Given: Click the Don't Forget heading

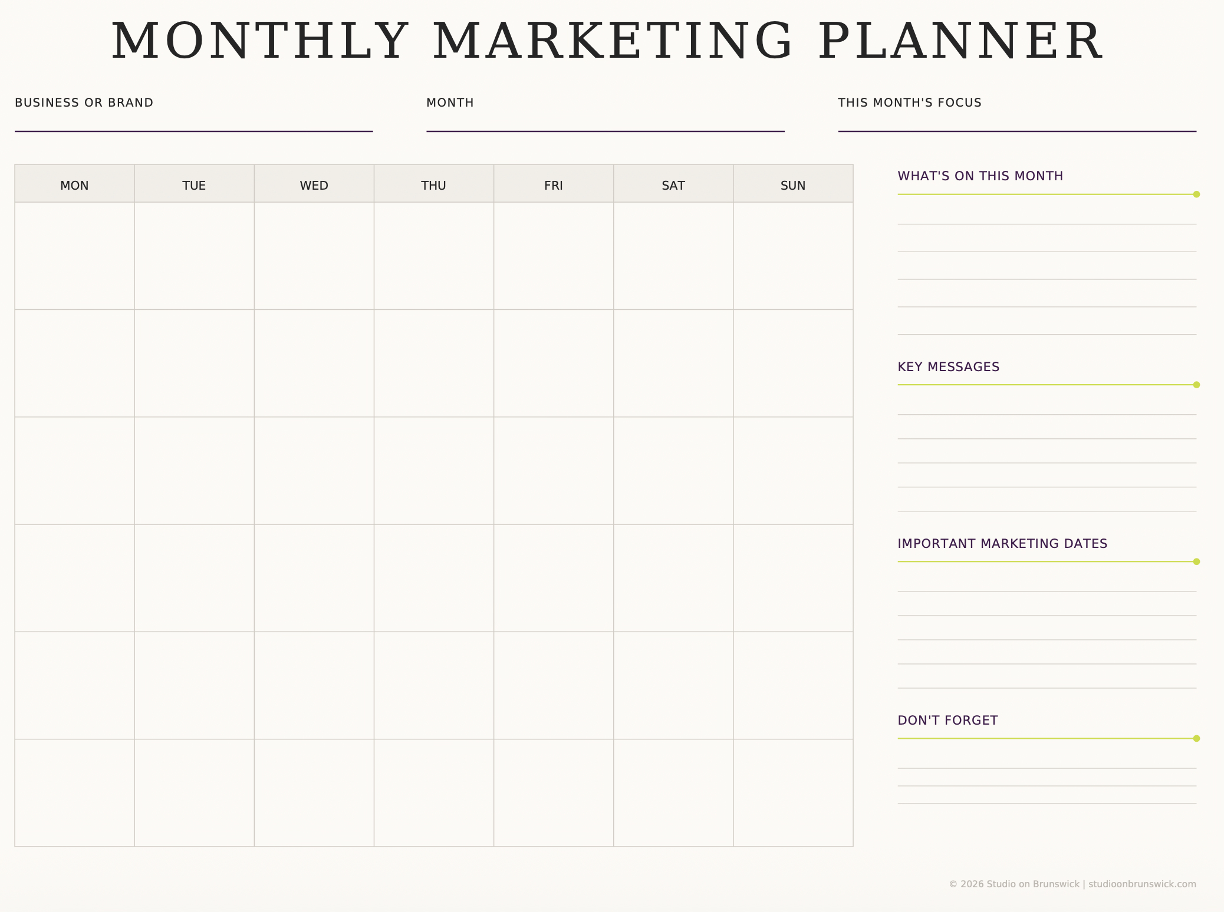Looking at the screenshot, I should click(947, 721).
